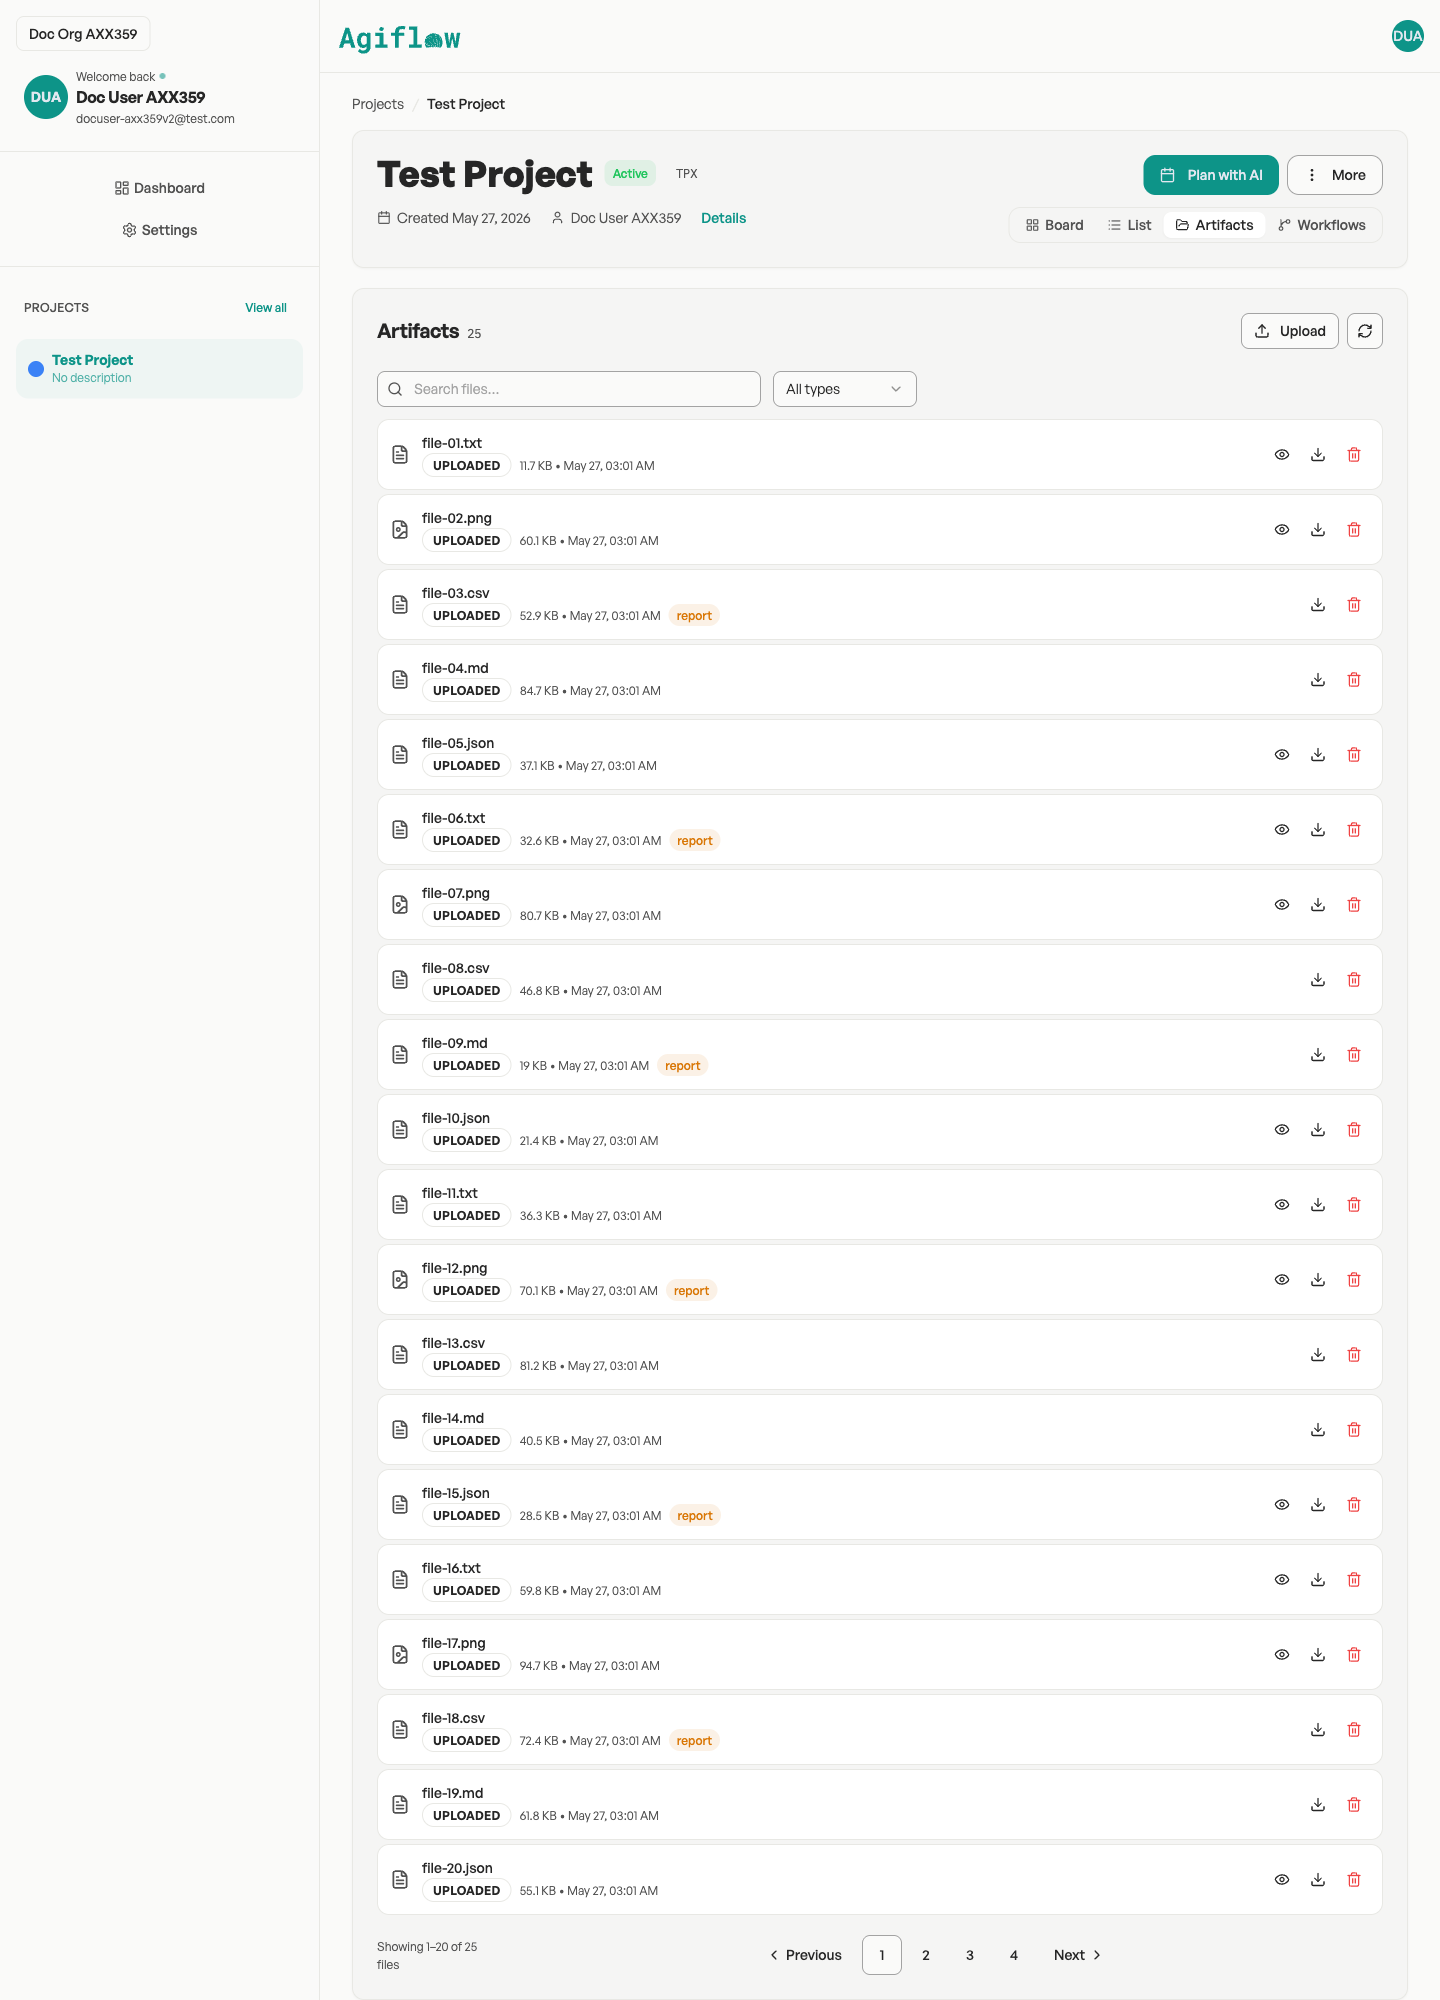Image resolution: width=1440 pixels, height=2000 pixels.
Task: Go to Projects in breadcrumb
Action: (x=378, y=104)
